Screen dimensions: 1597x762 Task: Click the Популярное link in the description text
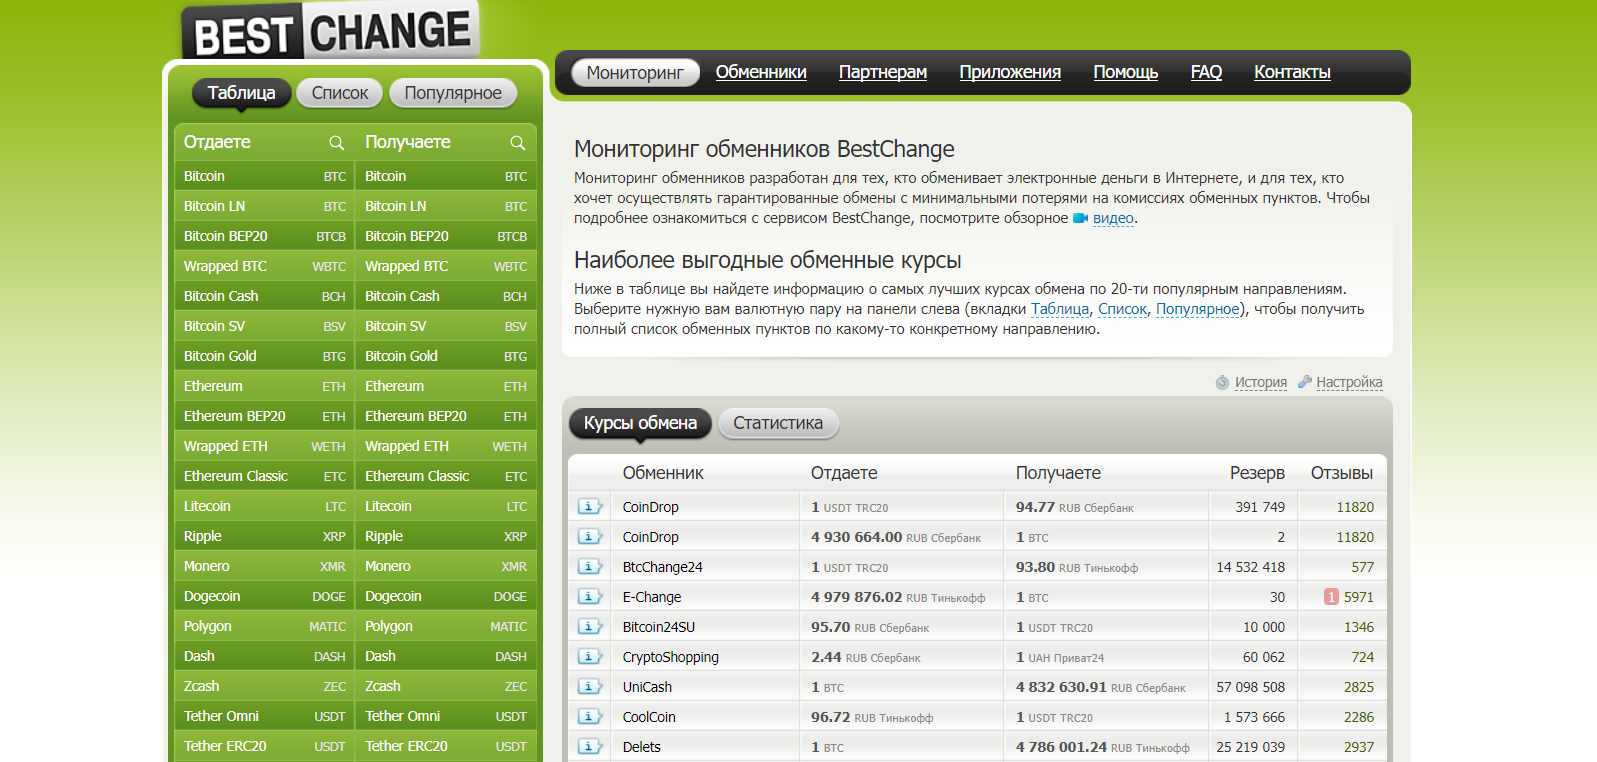point(1198,309)
